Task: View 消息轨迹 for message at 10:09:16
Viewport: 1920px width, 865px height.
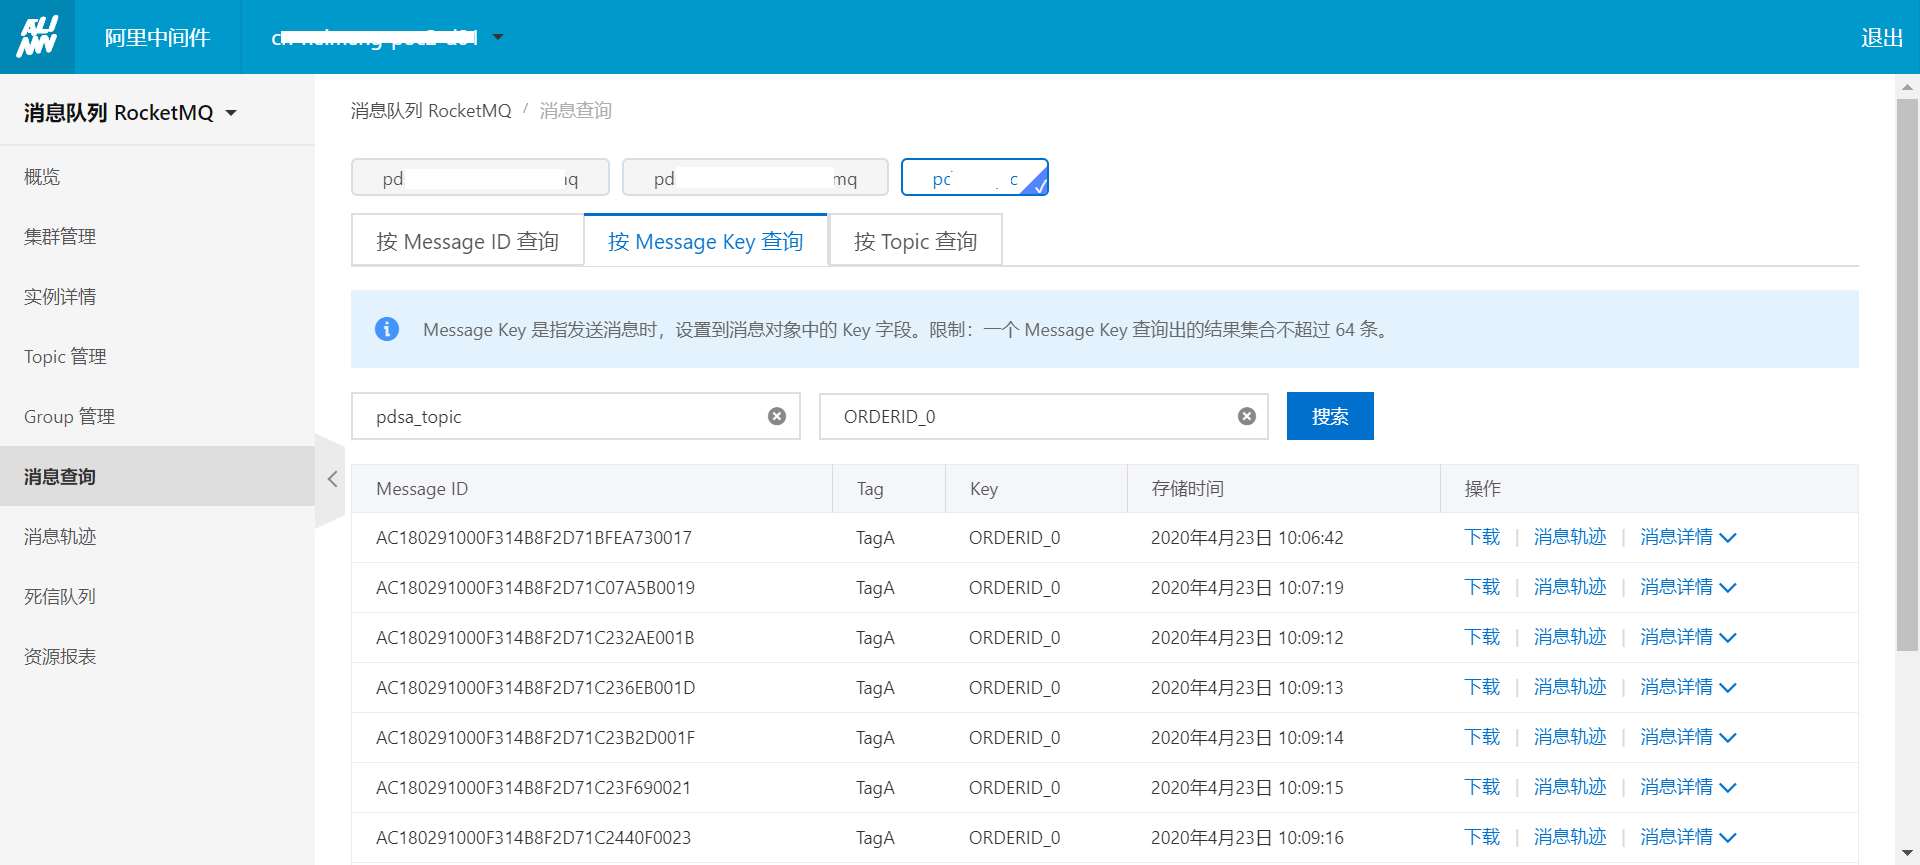Action: point(1570,837)
